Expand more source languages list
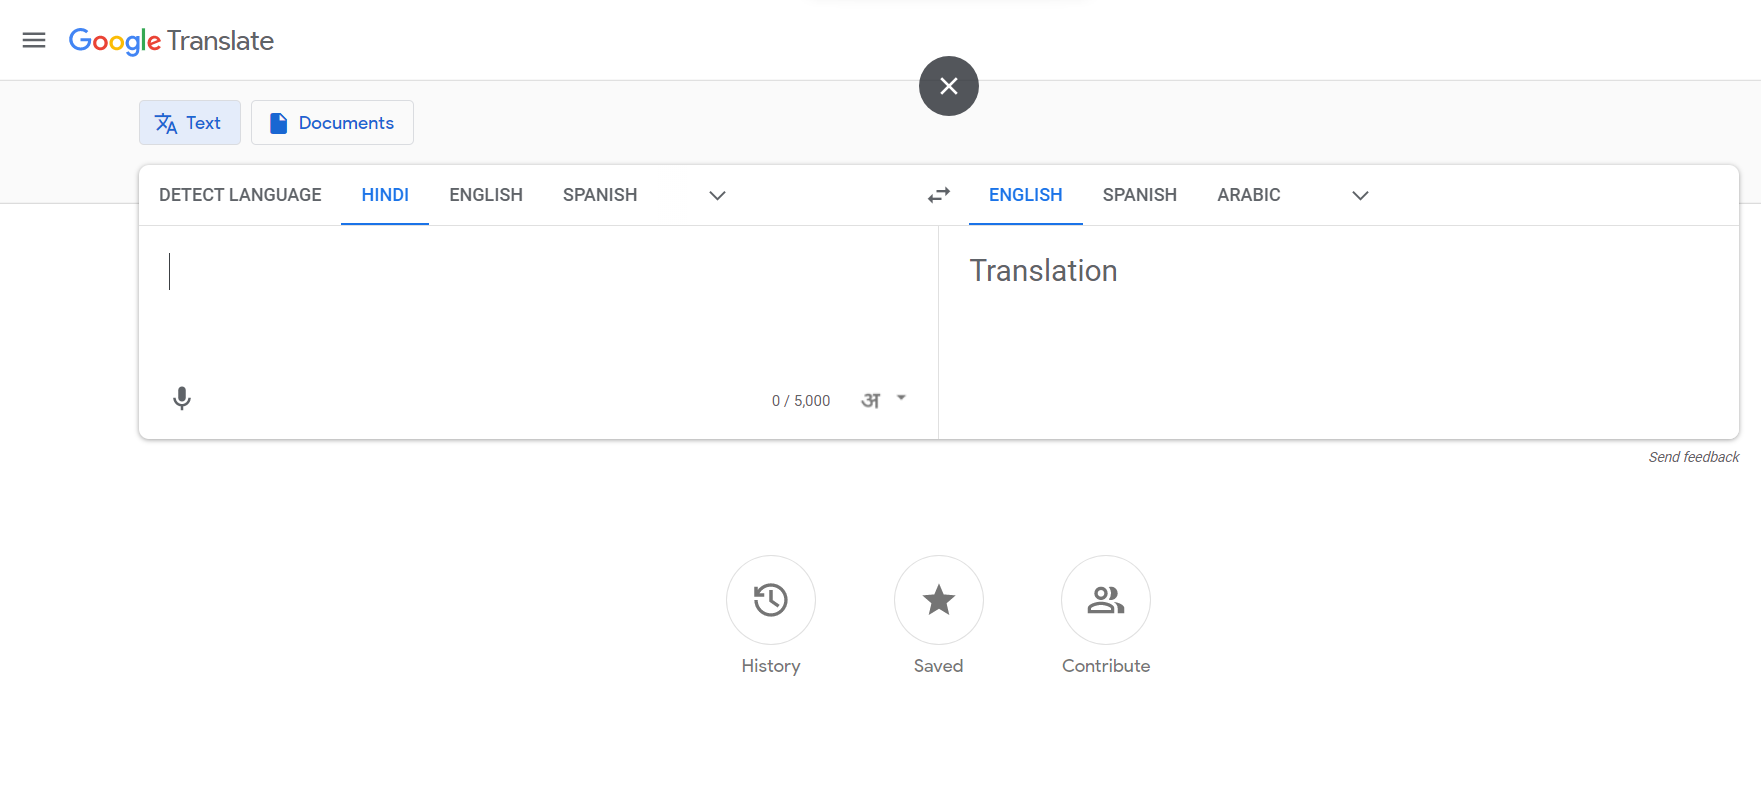Screen dimensions: 1761x798 coord(717,195)
